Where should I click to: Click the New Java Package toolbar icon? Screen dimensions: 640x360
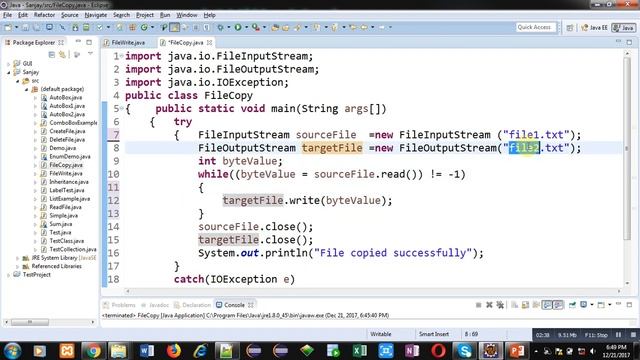click(132, 27)
